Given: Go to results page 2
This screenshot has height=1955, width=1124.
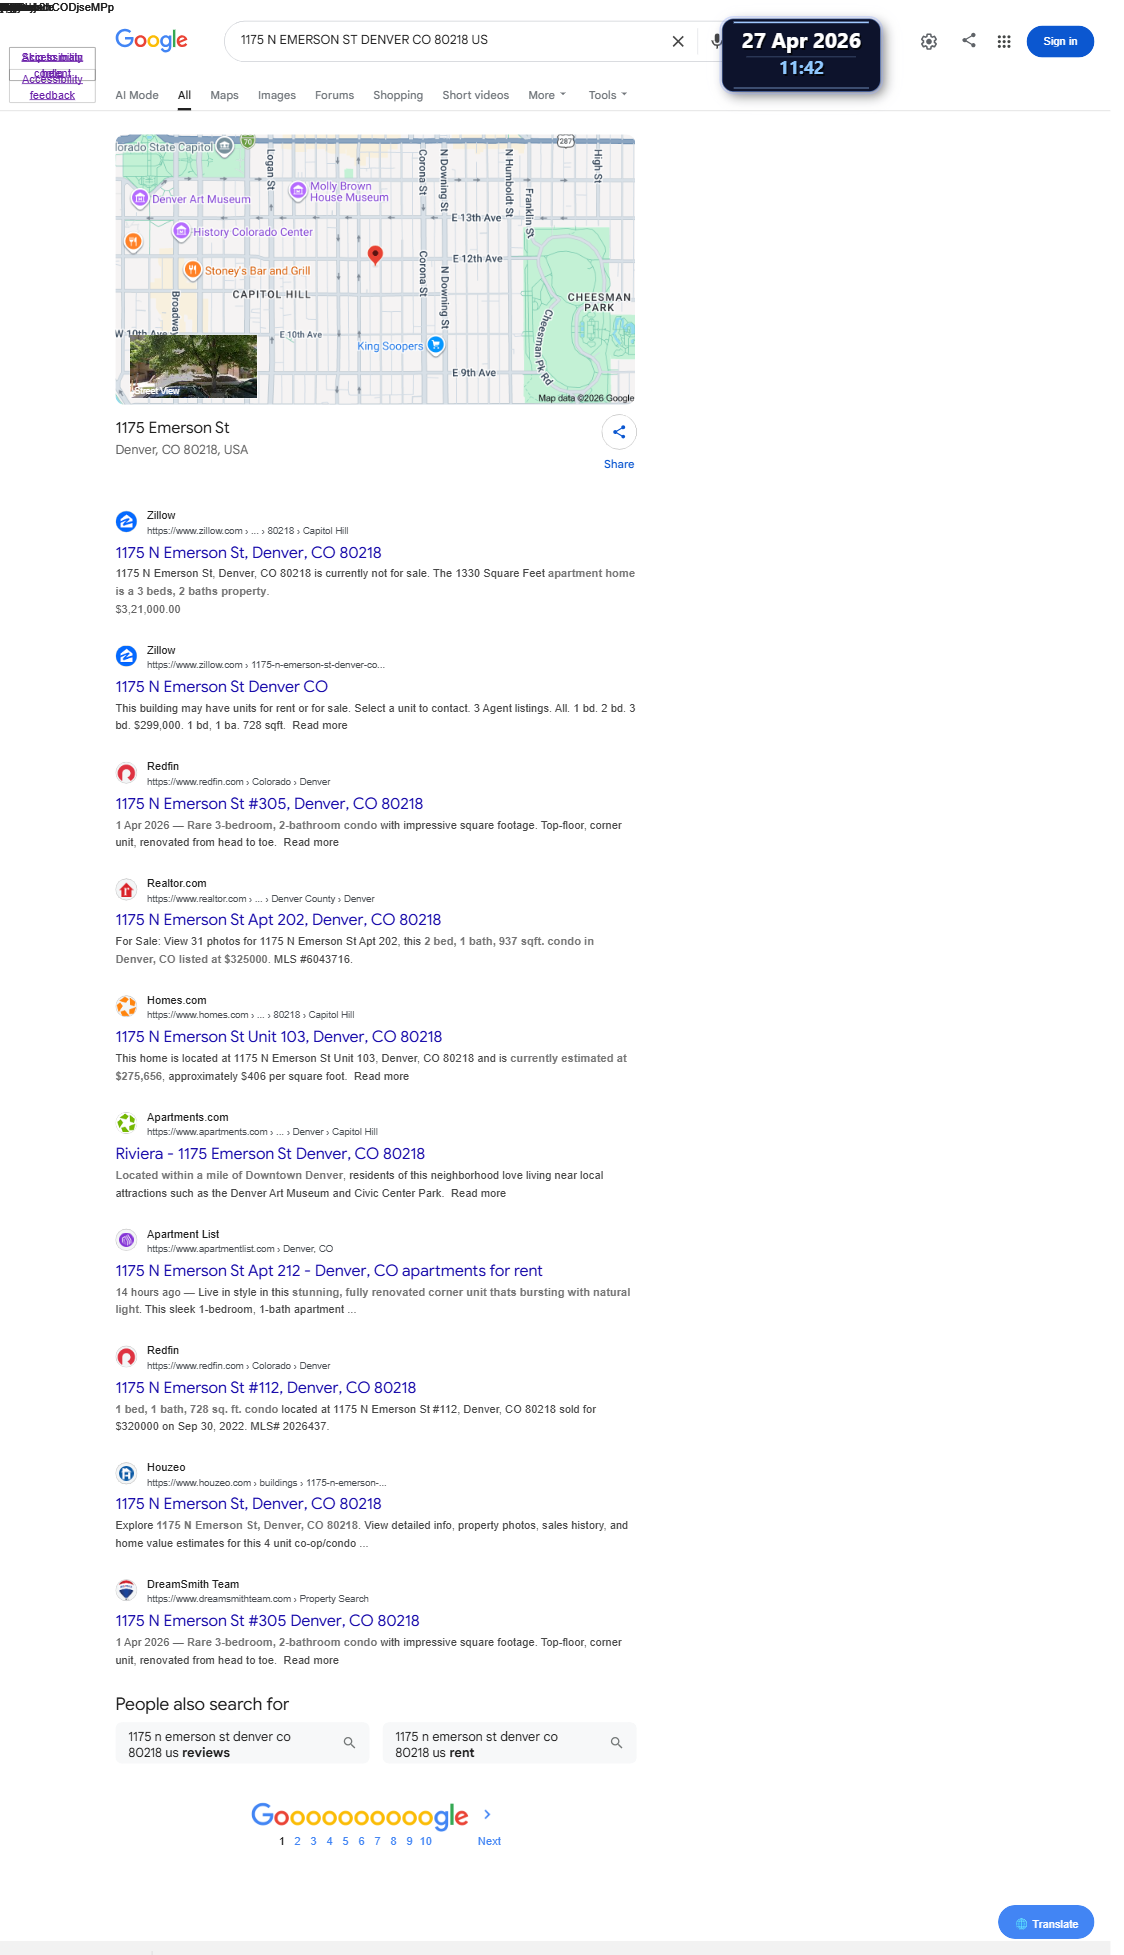Looking at the screenshot, I should tap(297, 1841).
